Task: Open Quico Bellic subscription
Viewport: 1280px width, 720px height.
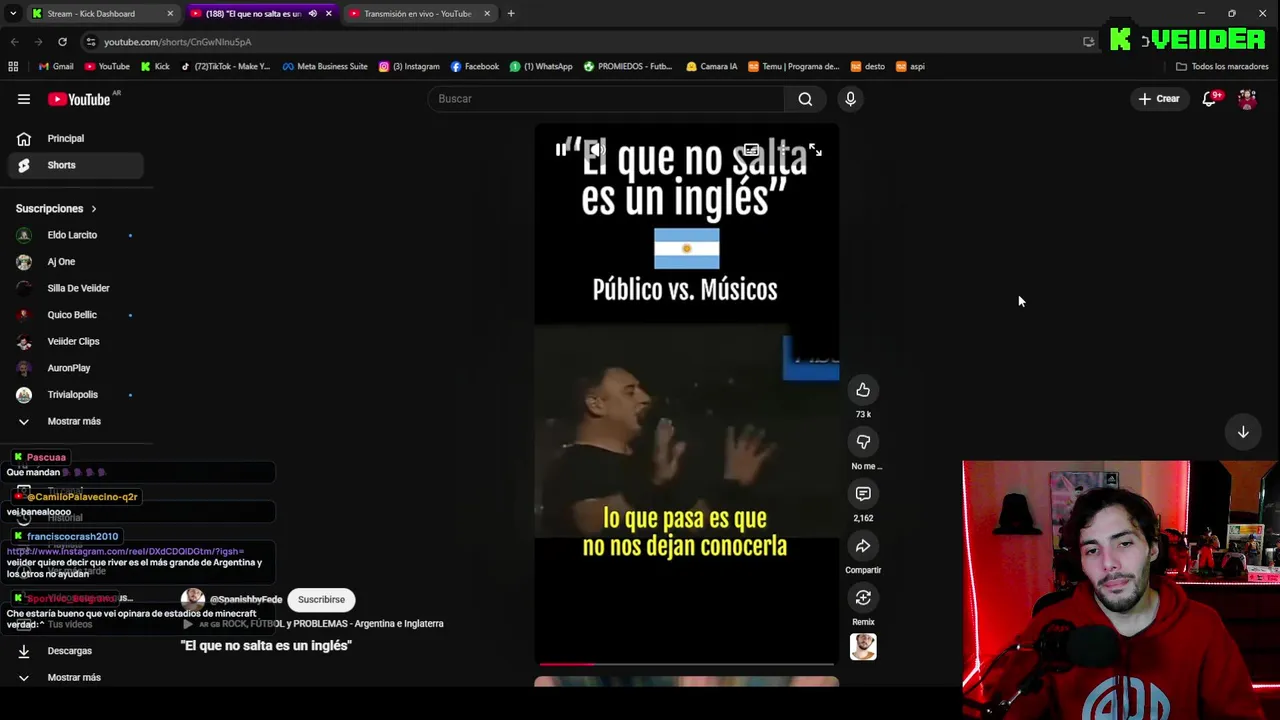Action: click(75, 315)
